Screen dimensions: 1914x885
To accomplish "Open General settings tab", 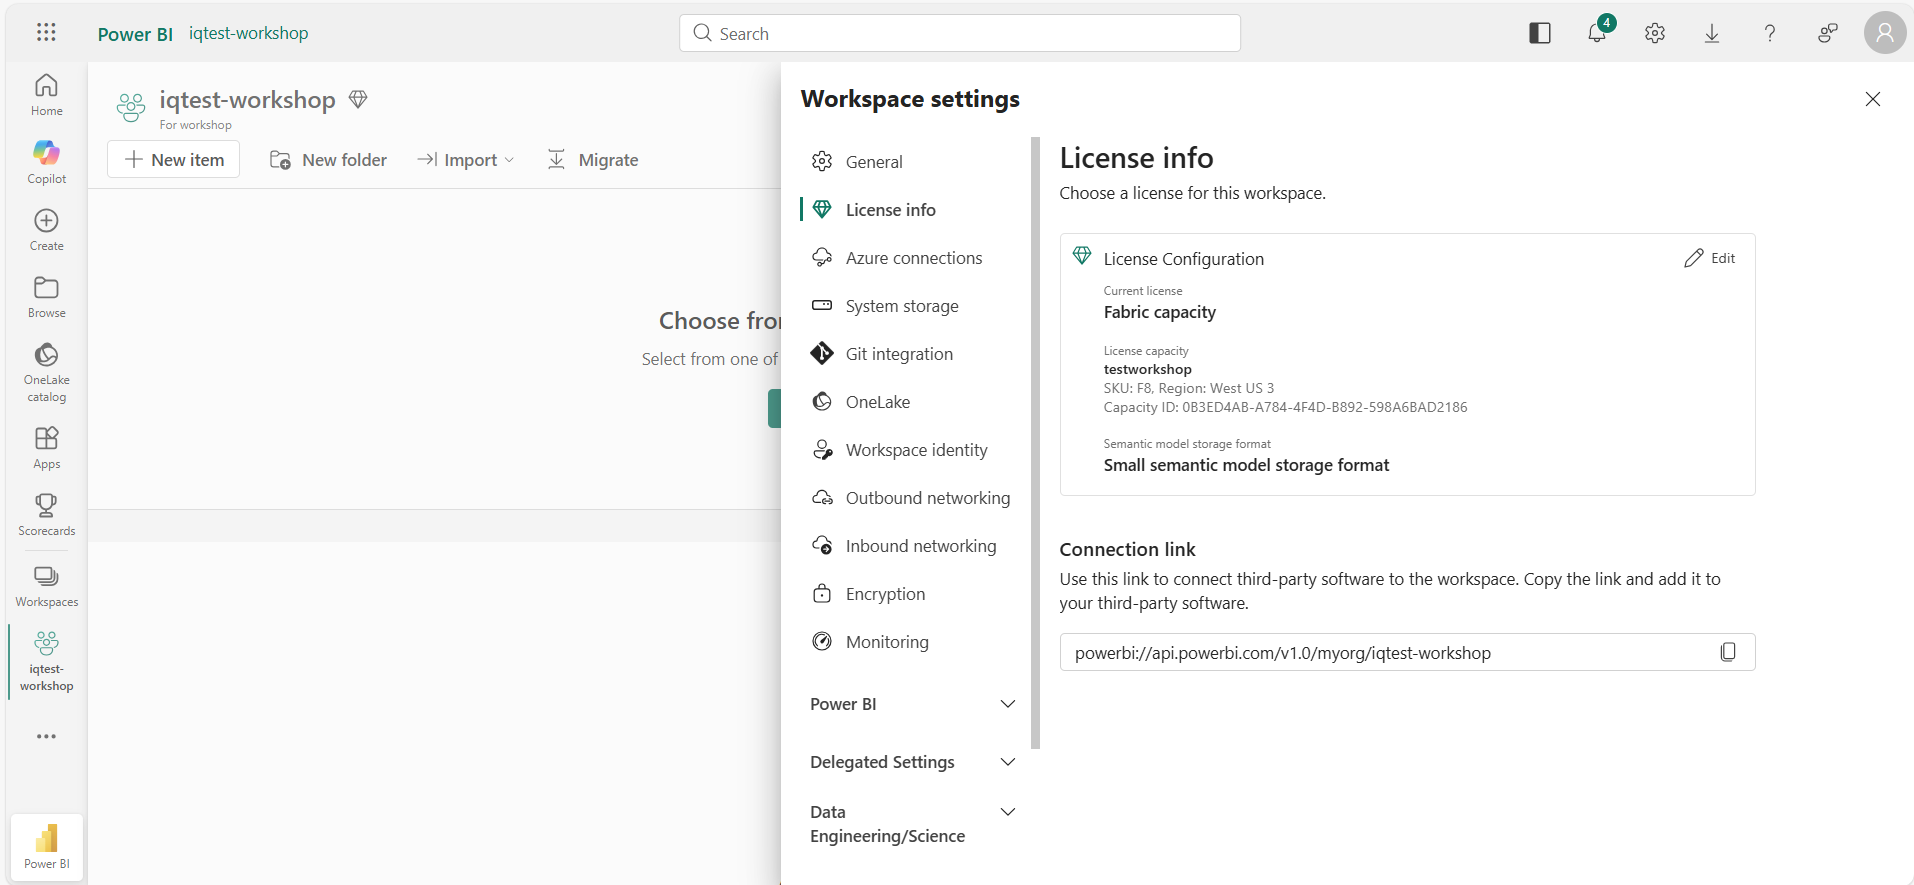I will pos(912,162).
